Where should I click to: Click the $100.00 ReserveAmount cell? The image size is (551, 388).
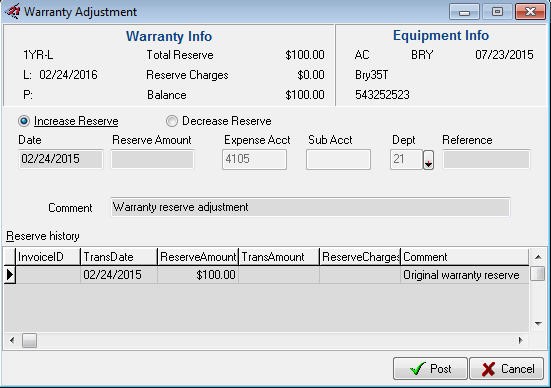click(198, 275)
